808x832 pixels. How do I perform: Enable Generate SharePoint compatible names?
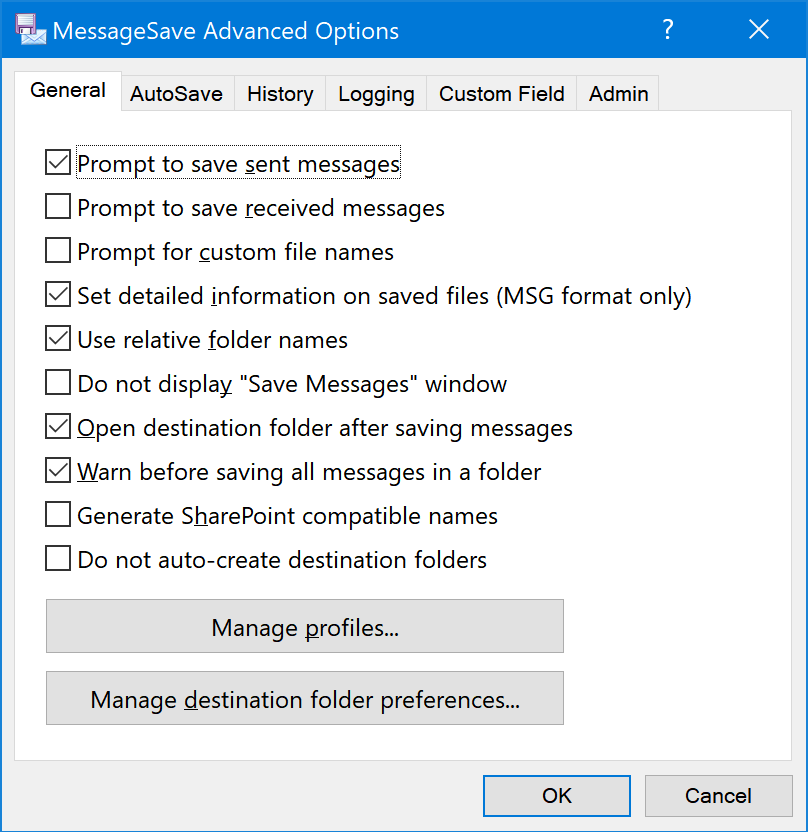tap(58, 515)
